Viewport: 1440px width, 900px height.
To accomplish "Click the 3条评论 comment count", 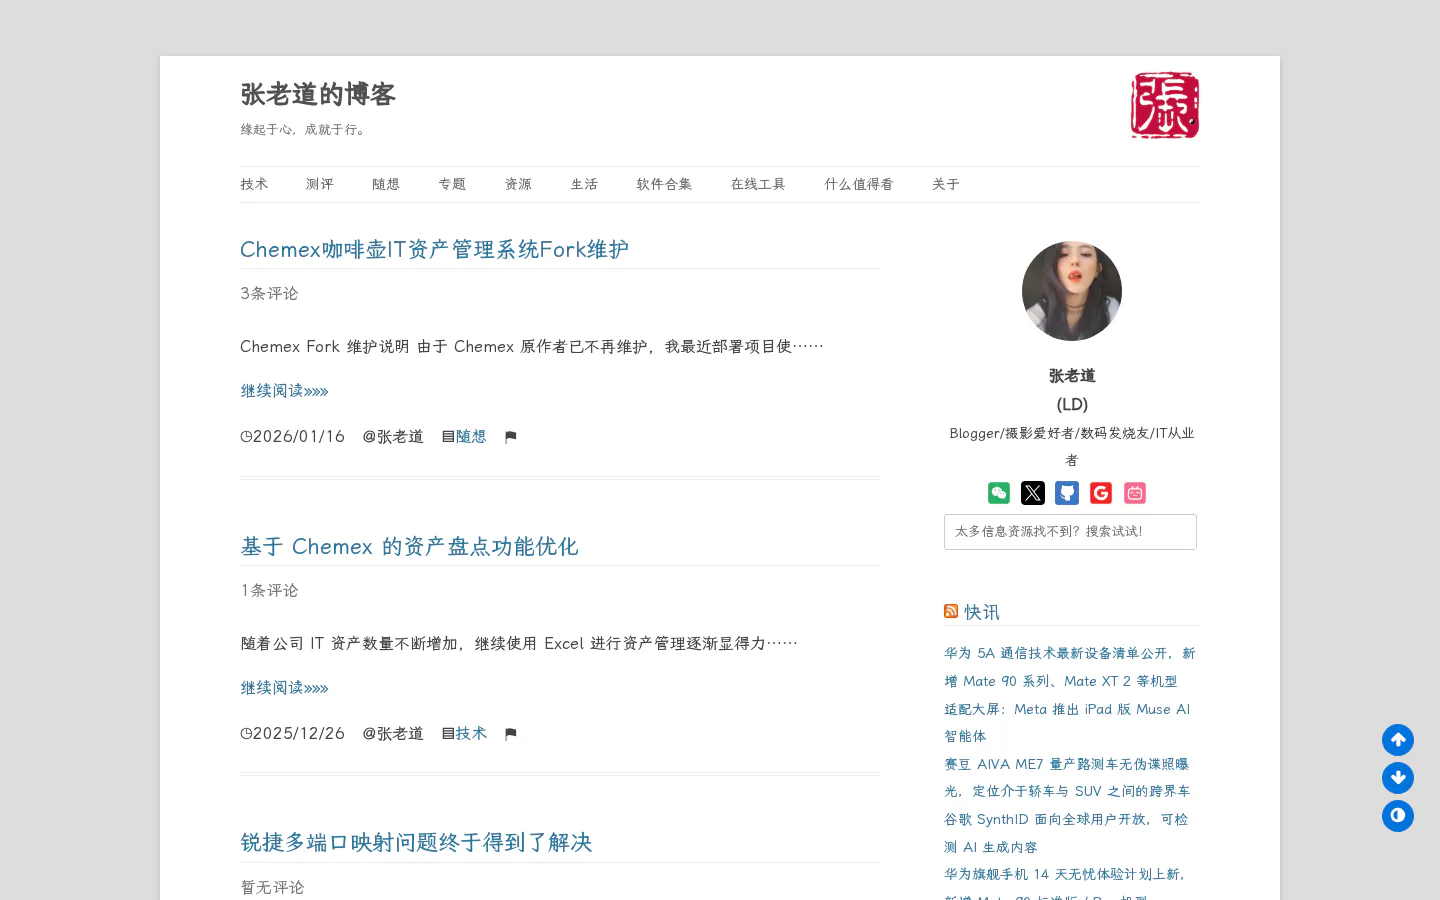I will tap(269, 293).
